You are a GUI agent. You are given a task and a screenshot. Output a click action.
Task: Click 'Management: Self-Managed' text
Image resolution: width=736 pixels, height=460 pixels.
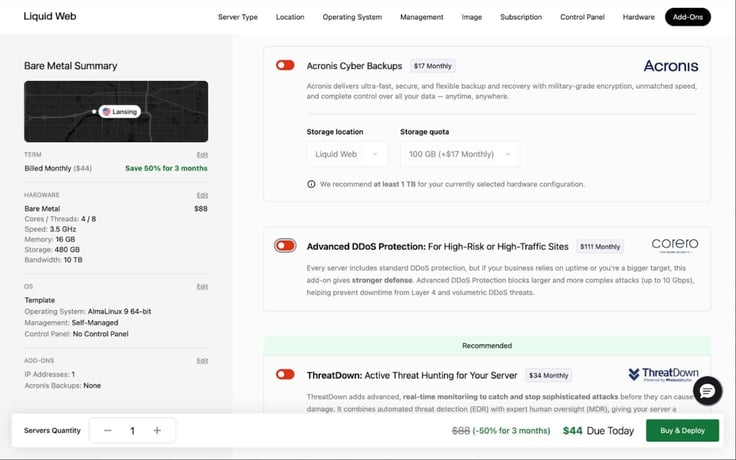click(71, 322)
